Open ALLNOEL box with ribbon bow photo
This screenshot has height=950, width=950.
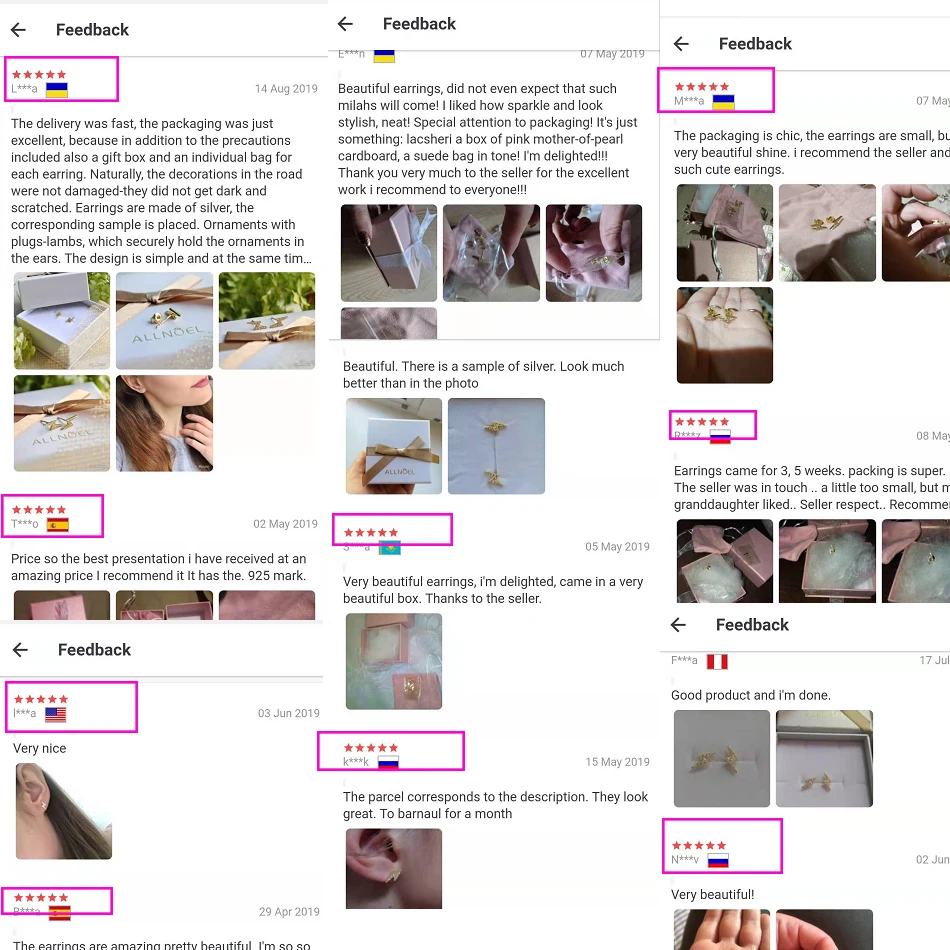394,446
